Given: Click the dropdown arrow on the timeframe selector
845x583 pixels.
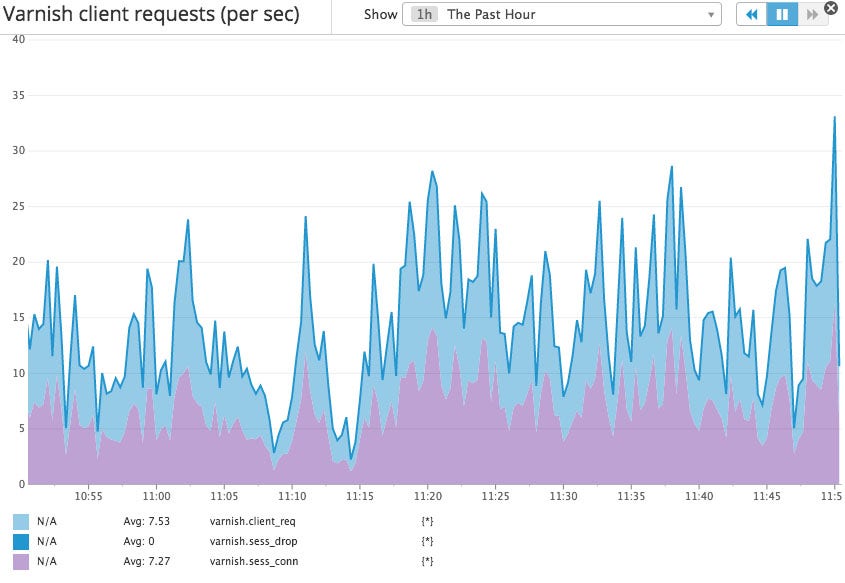Looking at the screenshot, I should pos(712,15).
